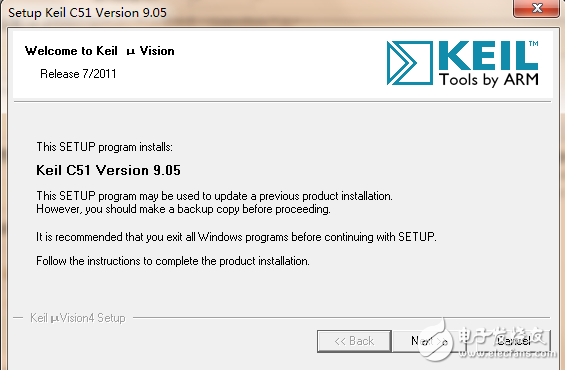Click the greyed << Back button
565x370 pixels.
(x=354, y=341)
